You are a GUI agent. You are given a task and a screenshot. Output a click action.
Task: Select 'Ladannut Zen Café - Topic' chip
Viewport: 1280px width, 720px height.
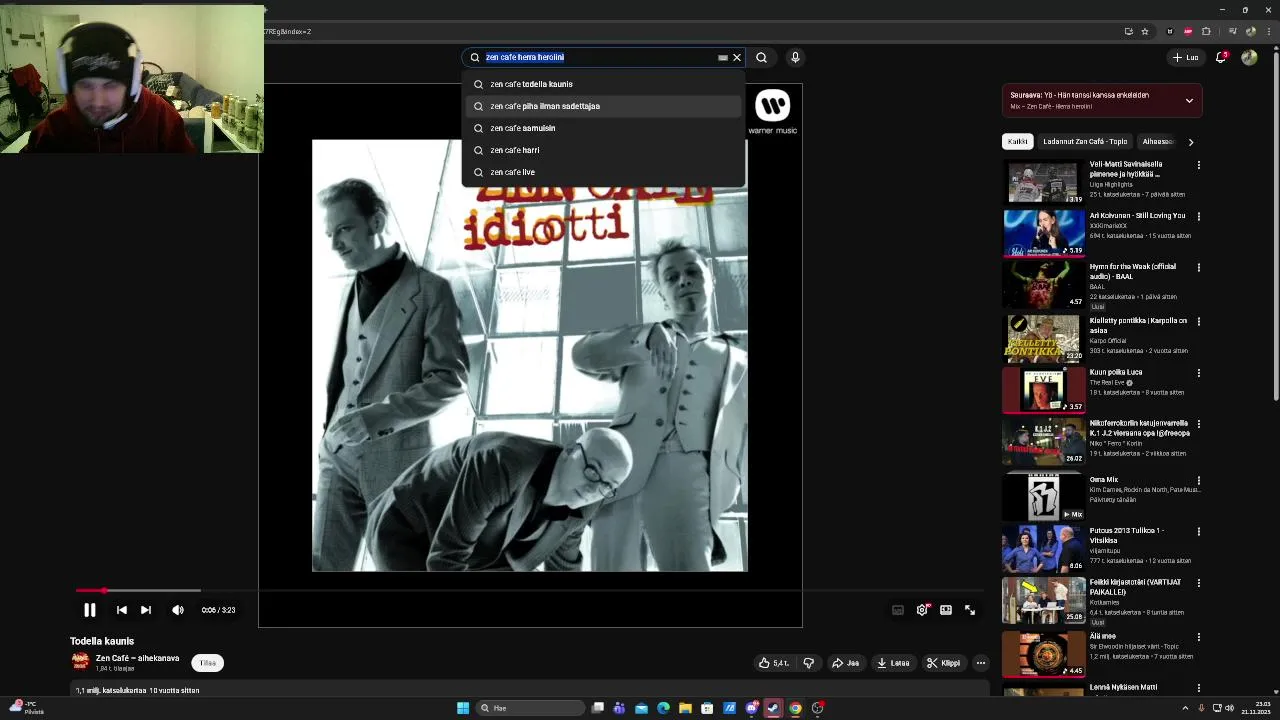1085,142
